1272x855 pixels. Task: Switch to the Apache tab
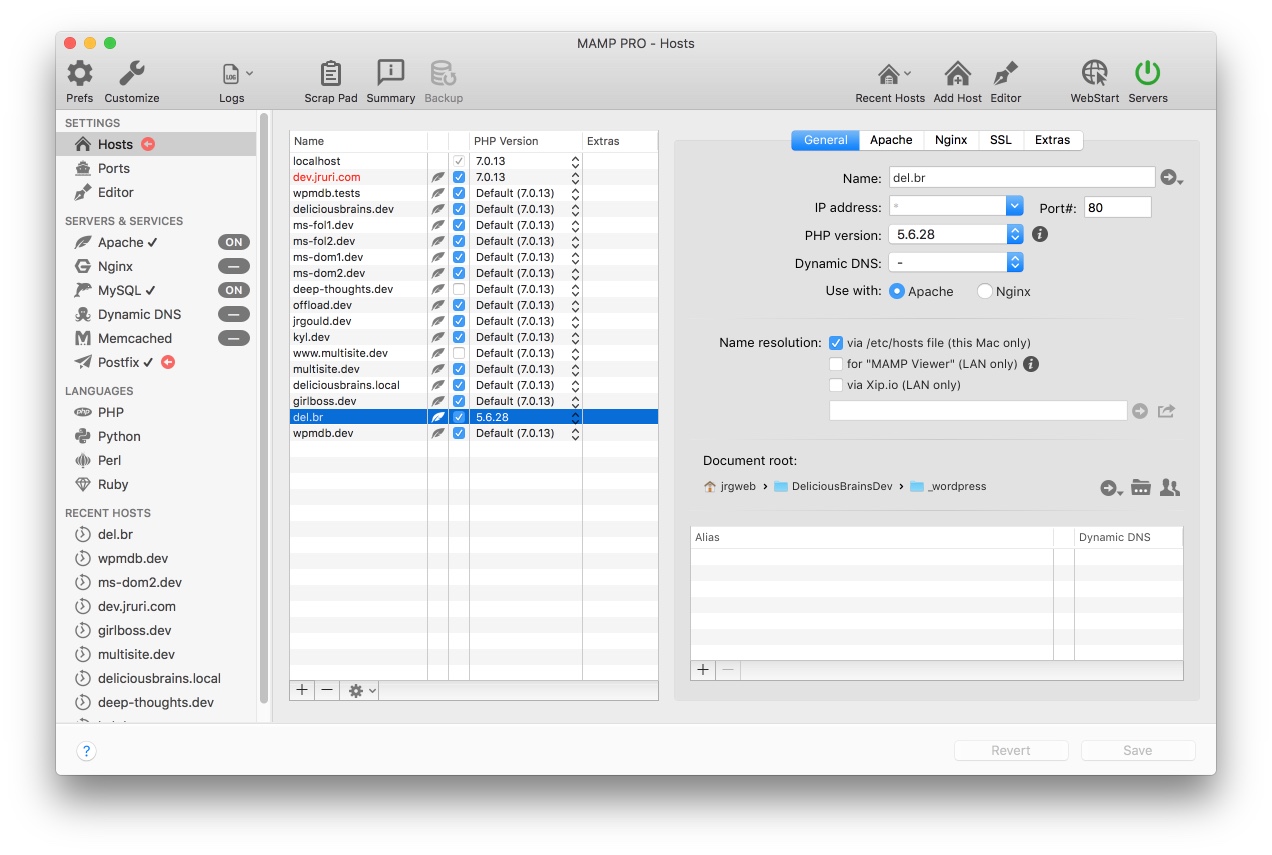click(x=891, y=140)
